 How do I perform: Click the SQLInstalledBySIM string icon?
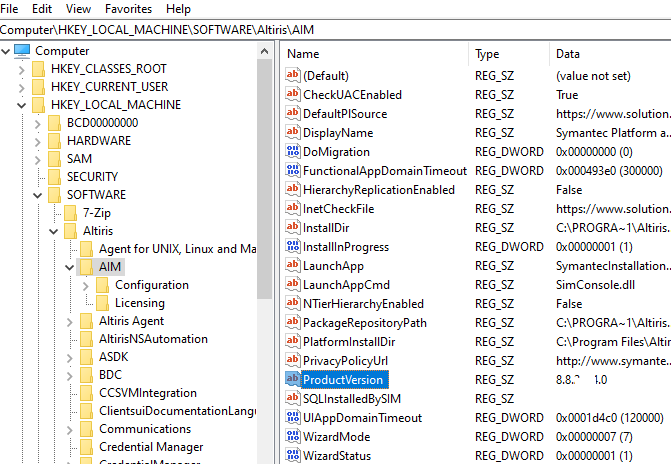click(293, 398)
